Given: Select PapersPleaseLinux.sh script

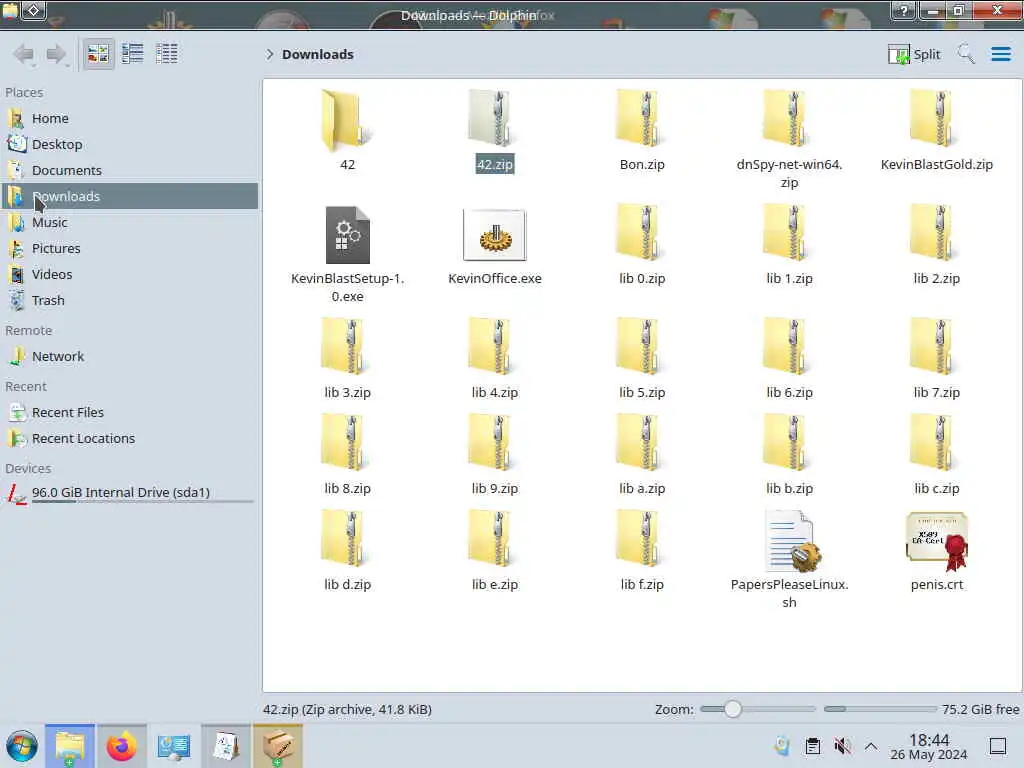Looking at the screenshot, I should pos(790,559).
